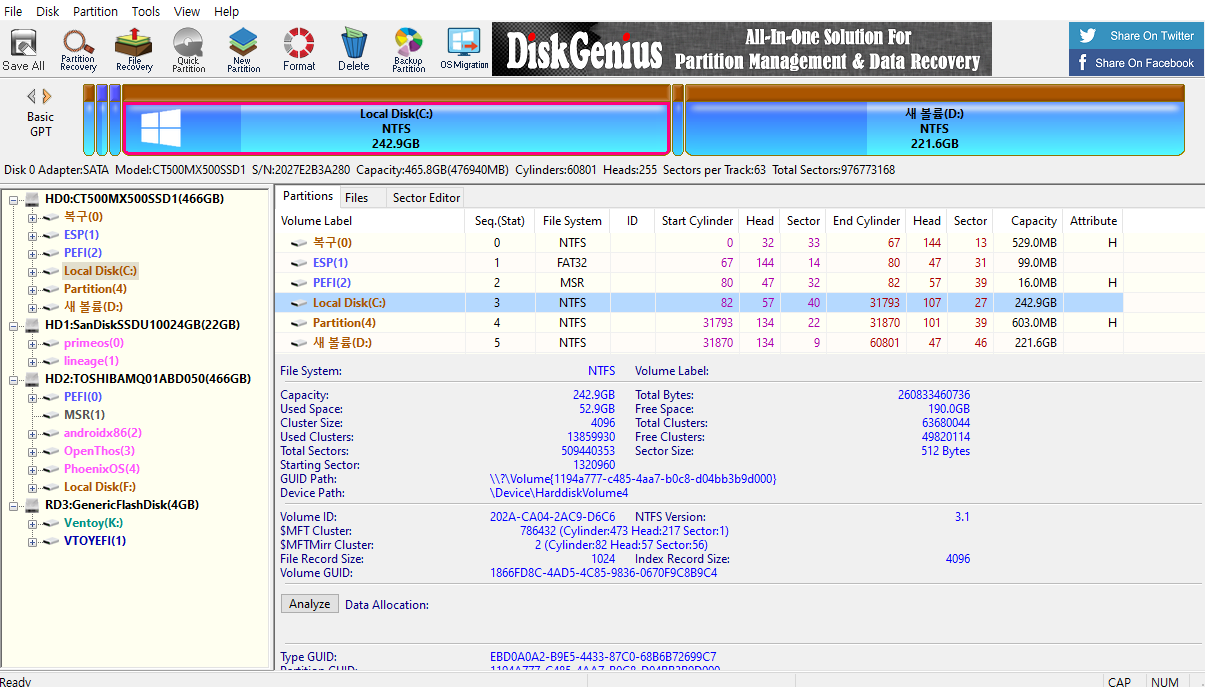Expand the Ventoy(K:) tree node
The image size is (1205, 687).
(32, 523)
